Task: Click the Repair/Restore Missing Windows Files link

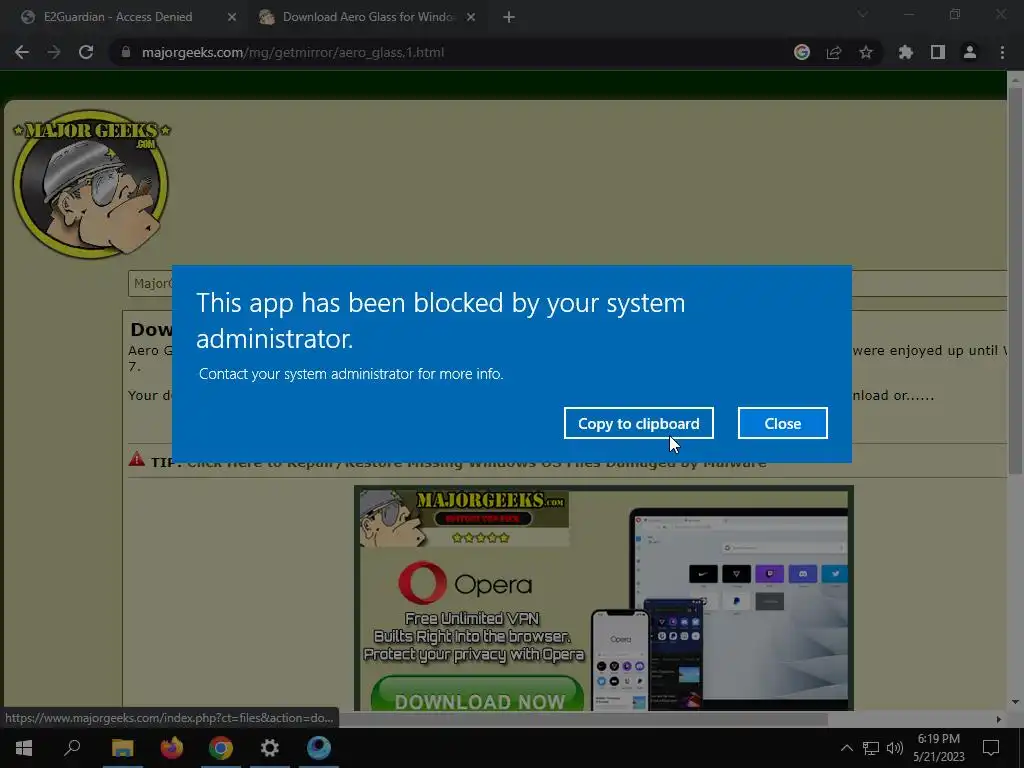Action: click(476, 462)
